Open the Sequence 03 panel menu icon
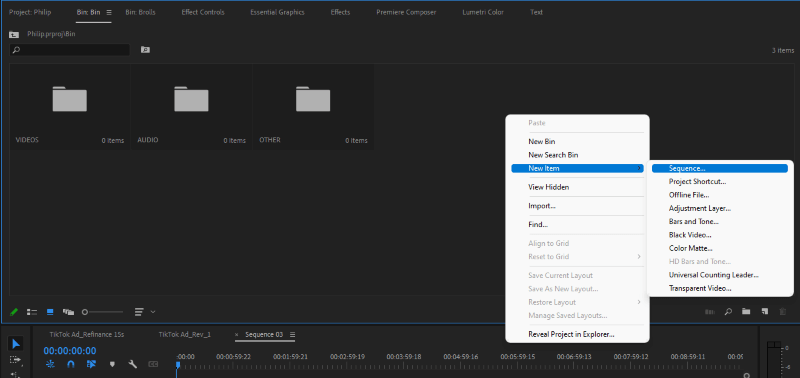This screenshot has width=800, height=378. [292, 335]
